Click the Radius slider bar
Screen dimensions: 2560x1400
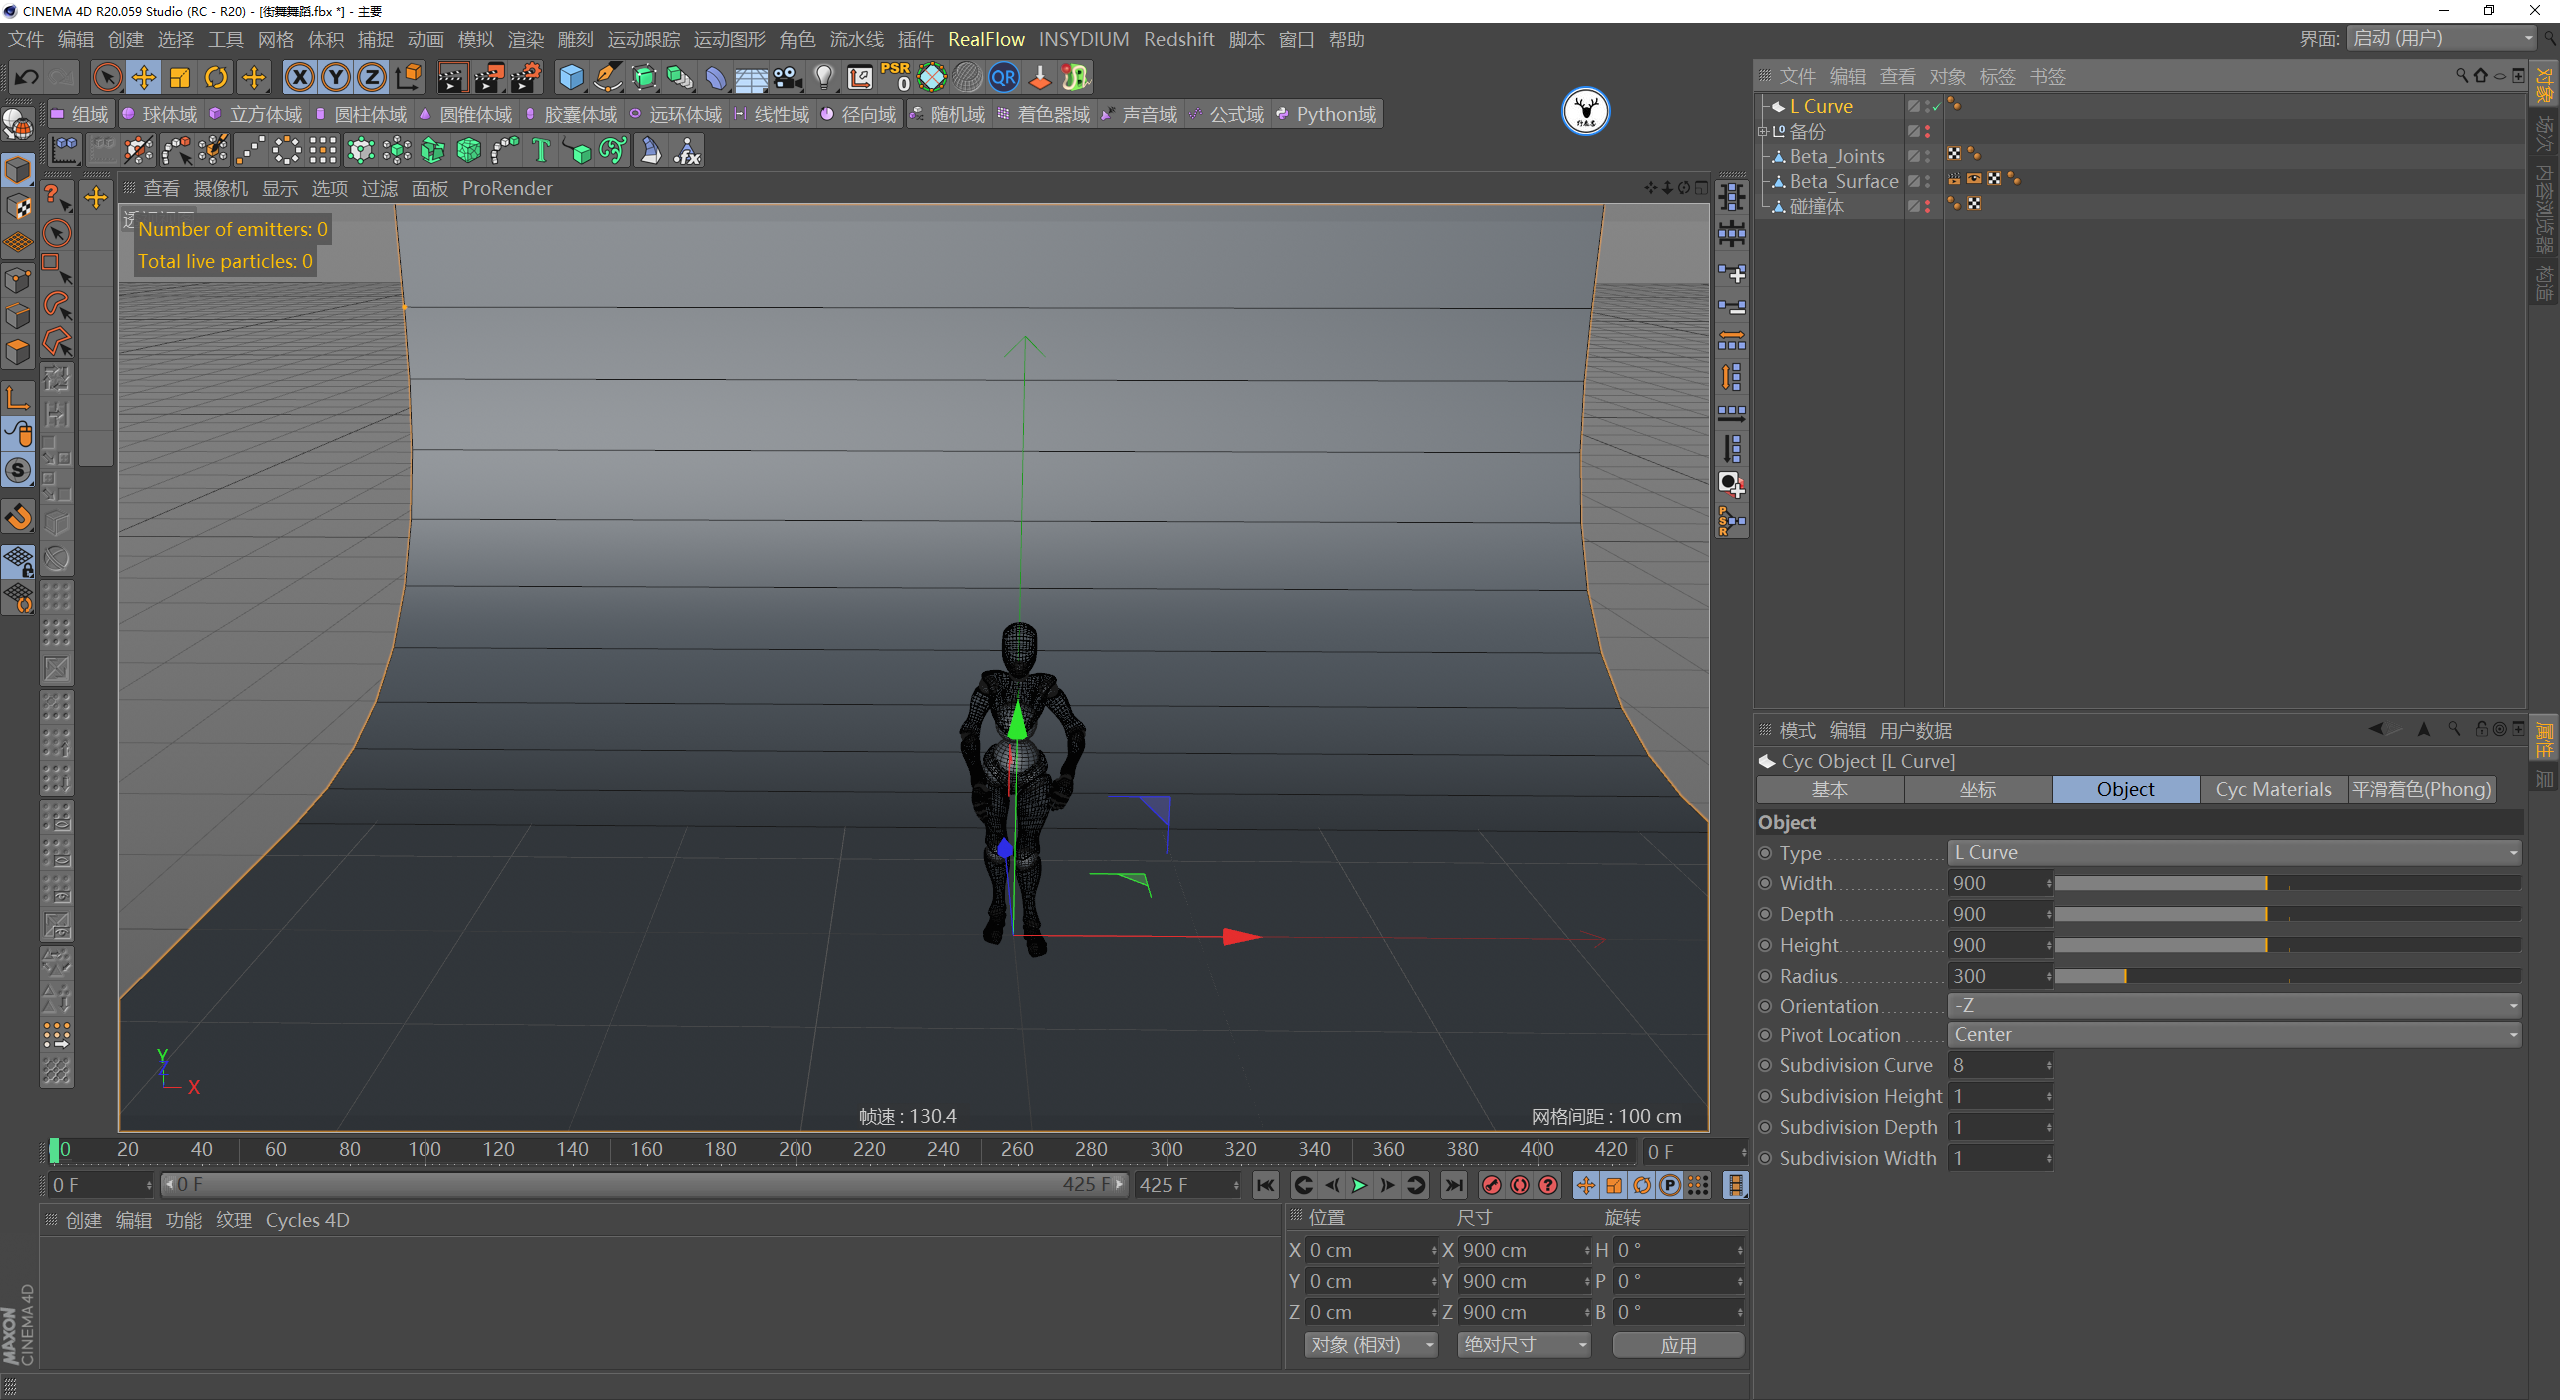tap(2286, 976)
